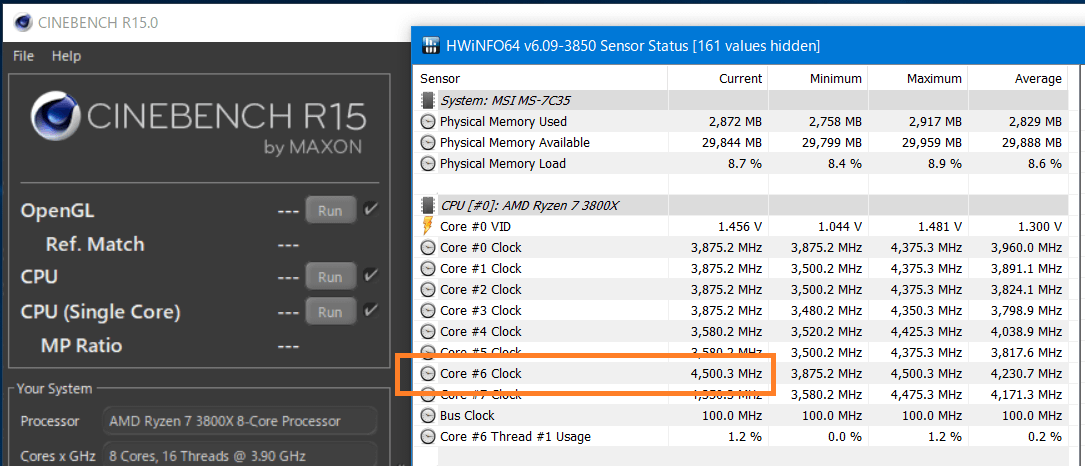
Task: Click the Core #1 Clock sensor icon
Action: coord(428,269)
